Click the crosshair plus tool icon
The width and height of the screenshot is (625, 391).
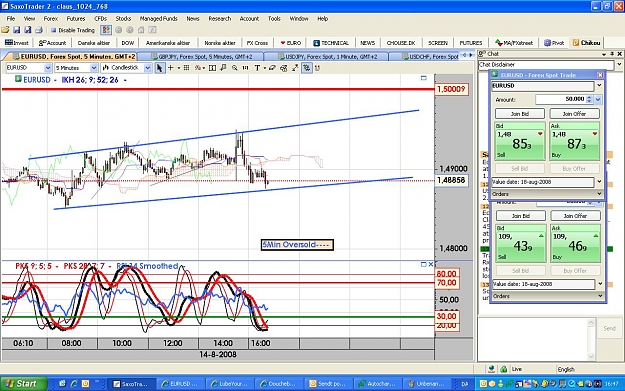point(171,68)
